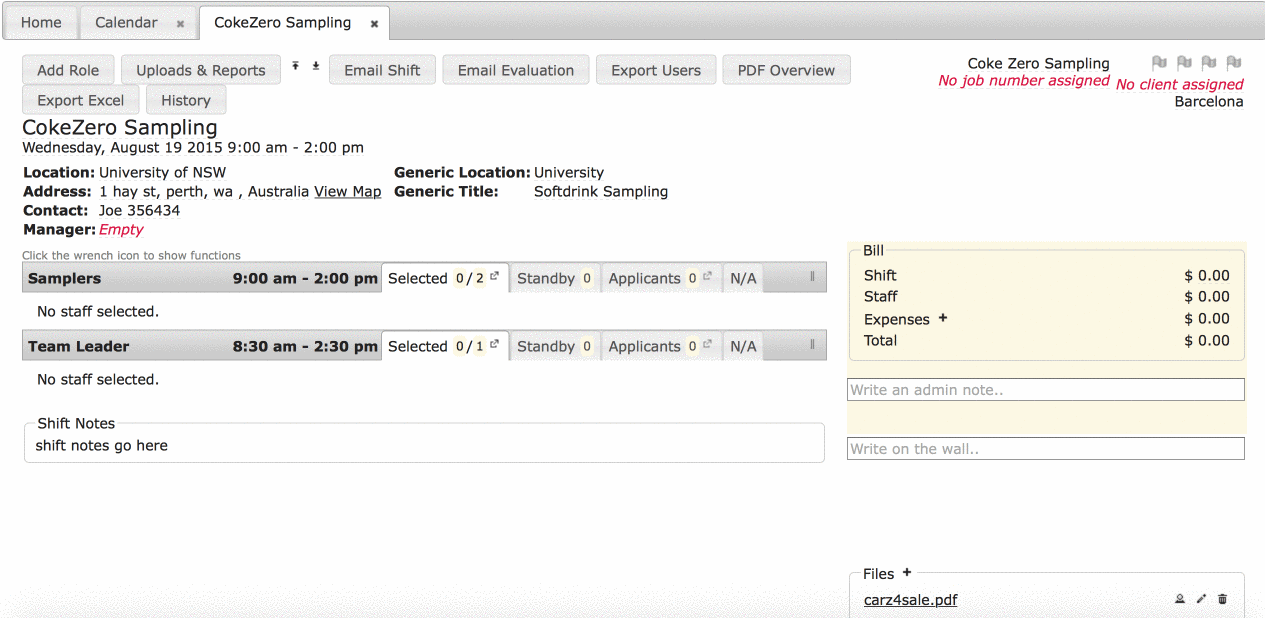Image resolution: width=1265 pixels, height=618 pixels.
Task: Click the University of NSW location value
Action: click(163, 172)
